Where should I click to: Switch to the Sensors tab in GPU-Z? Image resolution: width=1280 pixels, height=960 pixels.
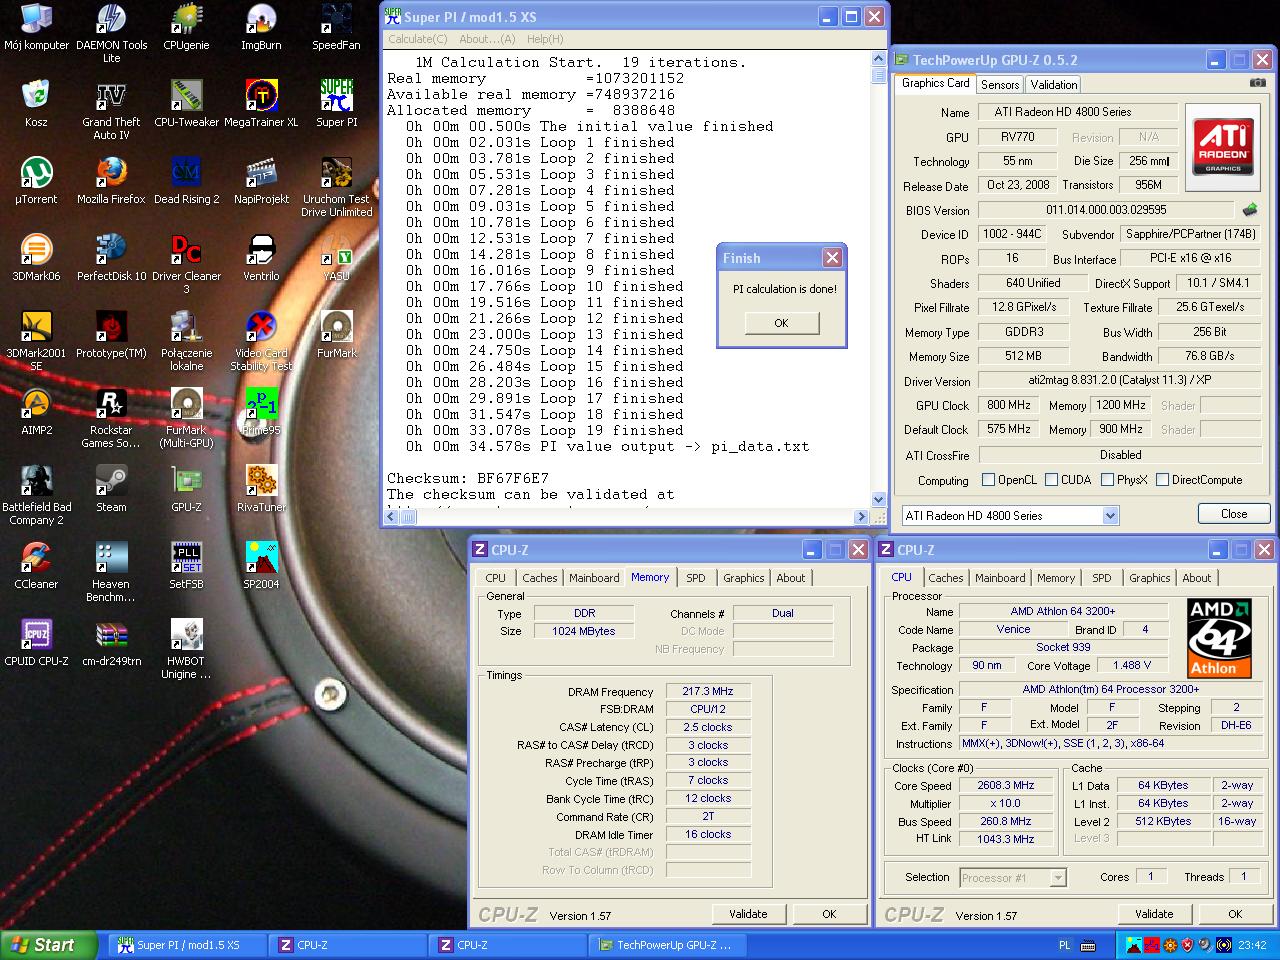pyautogui.click(x=1000, y=85)
